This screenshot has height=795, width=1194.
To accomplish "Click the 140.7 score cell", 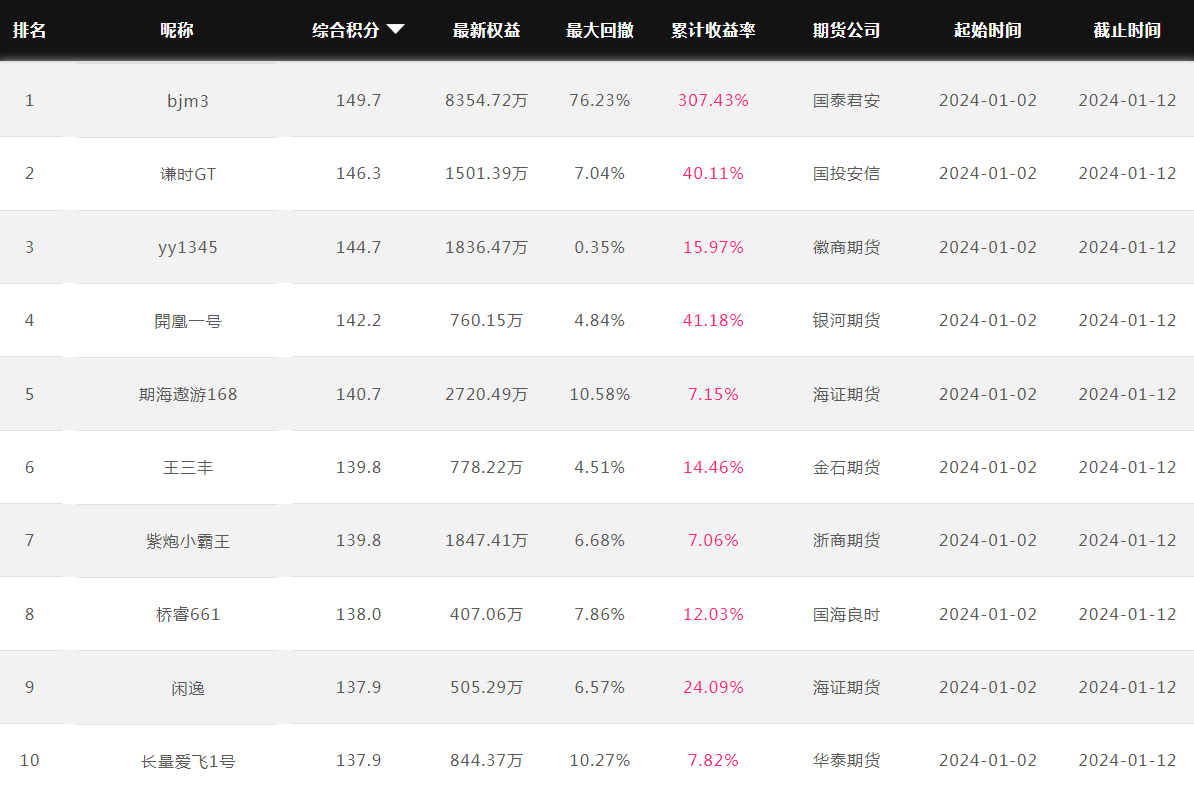I will coord(358,394).
